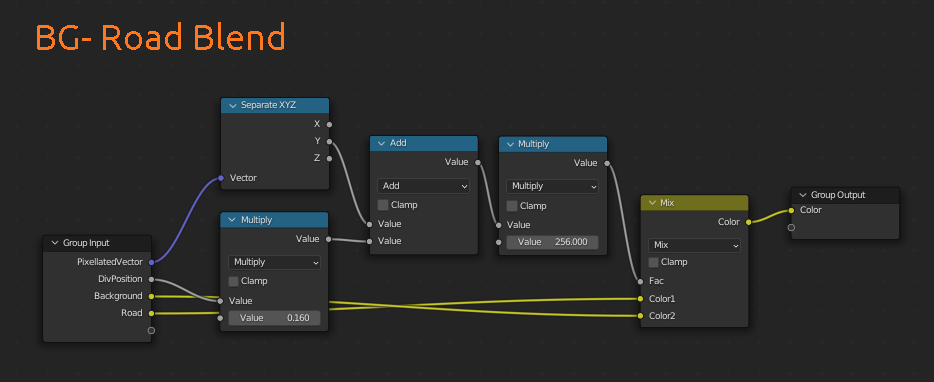Click the Background output socket
Viewport: 934px width, 382px height.
[151, 296]
